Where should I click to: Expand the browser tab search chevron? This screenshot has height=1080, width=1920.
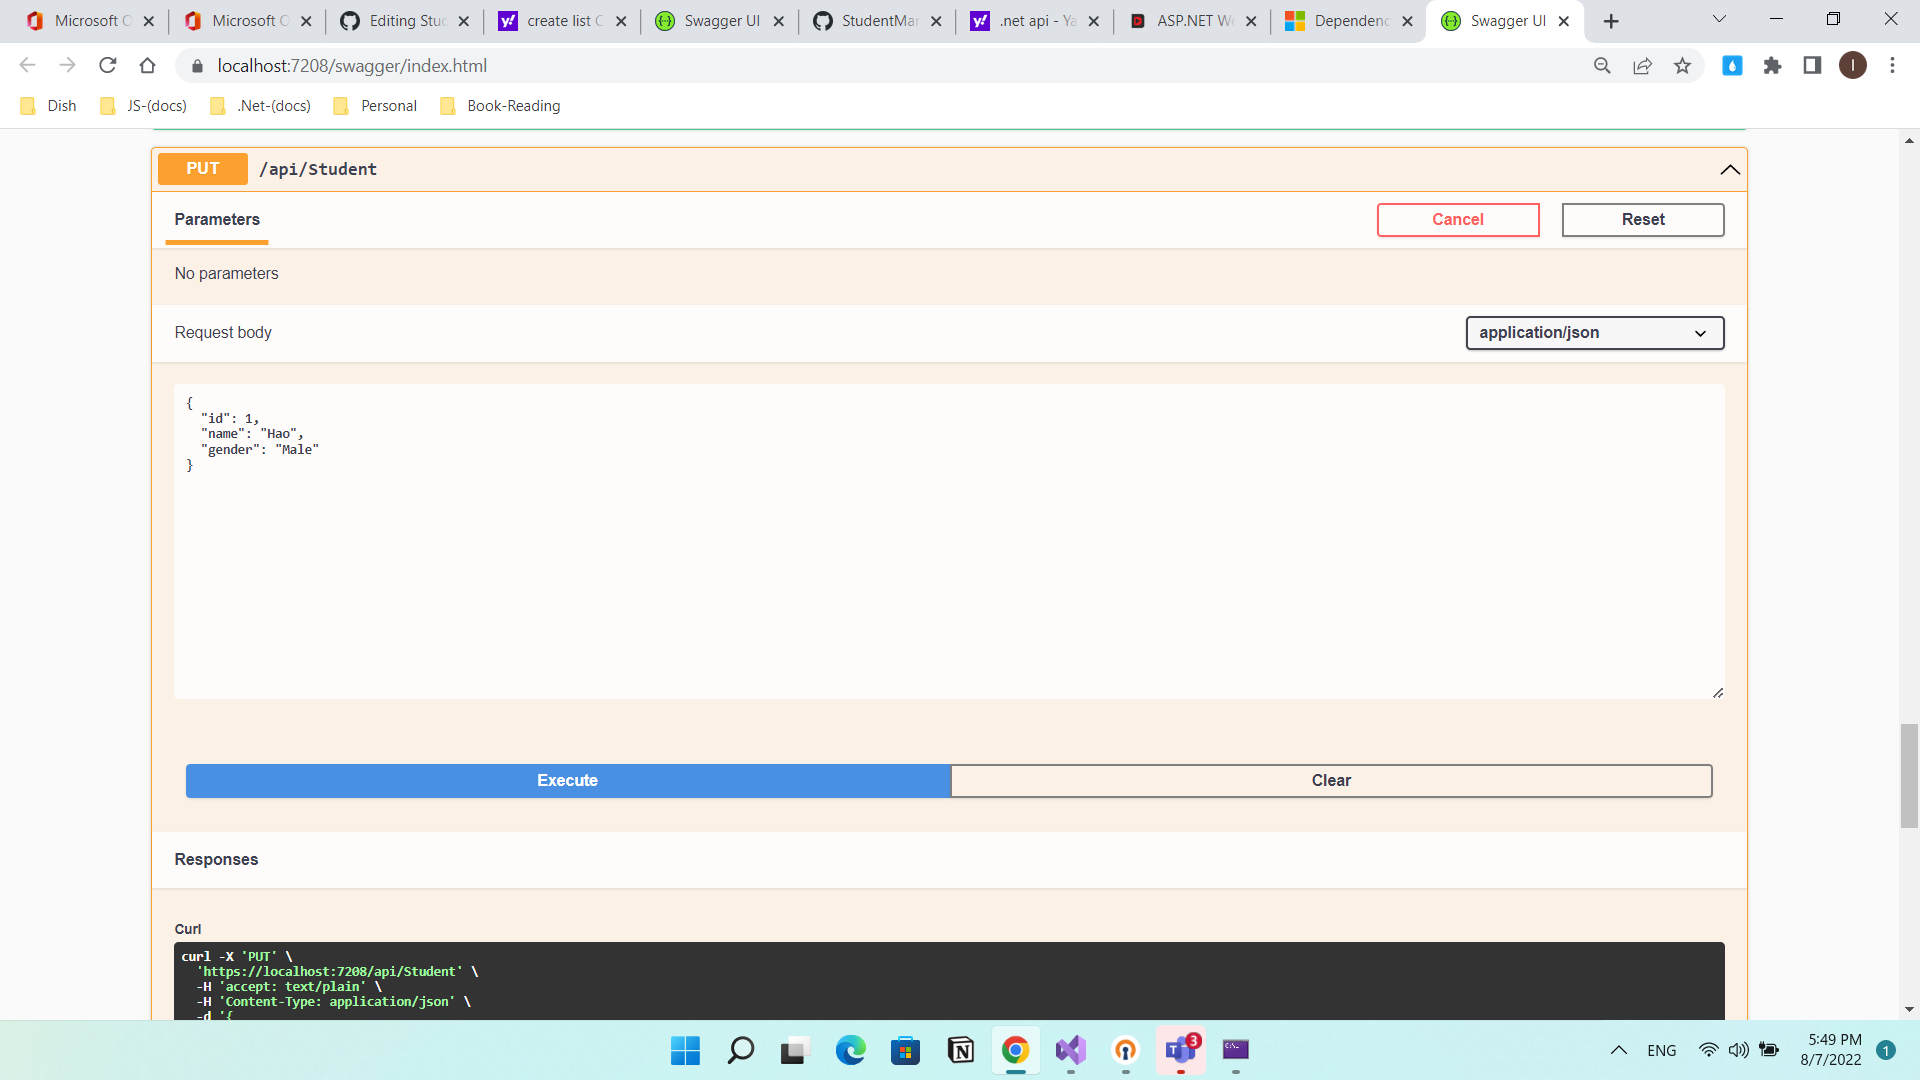point(1719,19)
